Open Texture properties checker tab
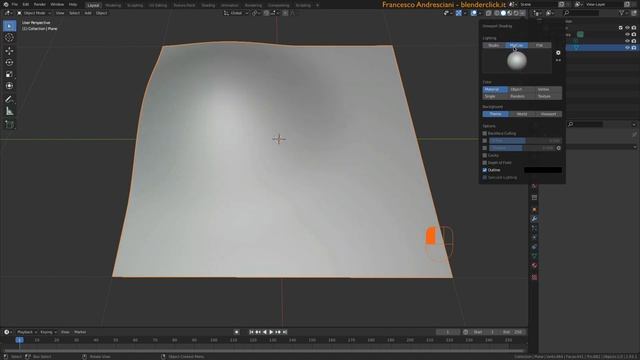The image size is (640, 360). pyautogui.click(x=534, y=278)
